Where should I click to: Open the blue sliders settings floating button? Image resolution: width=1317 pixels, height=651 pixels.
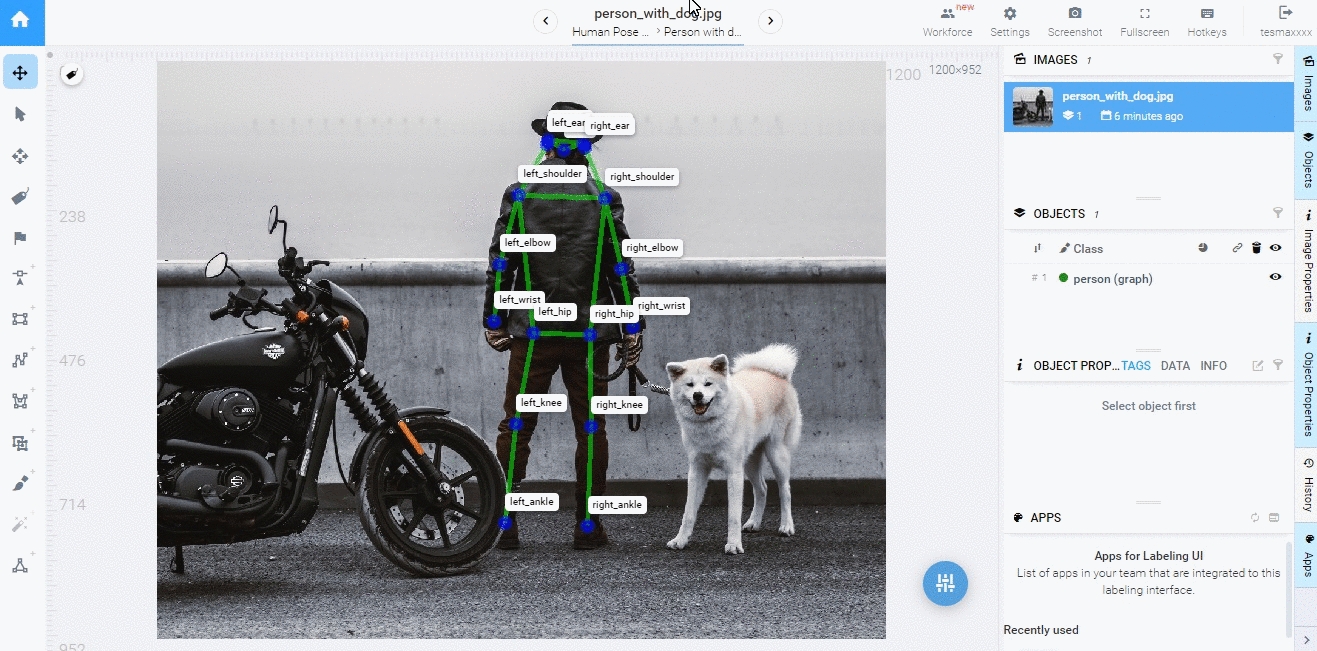[945, 583]
